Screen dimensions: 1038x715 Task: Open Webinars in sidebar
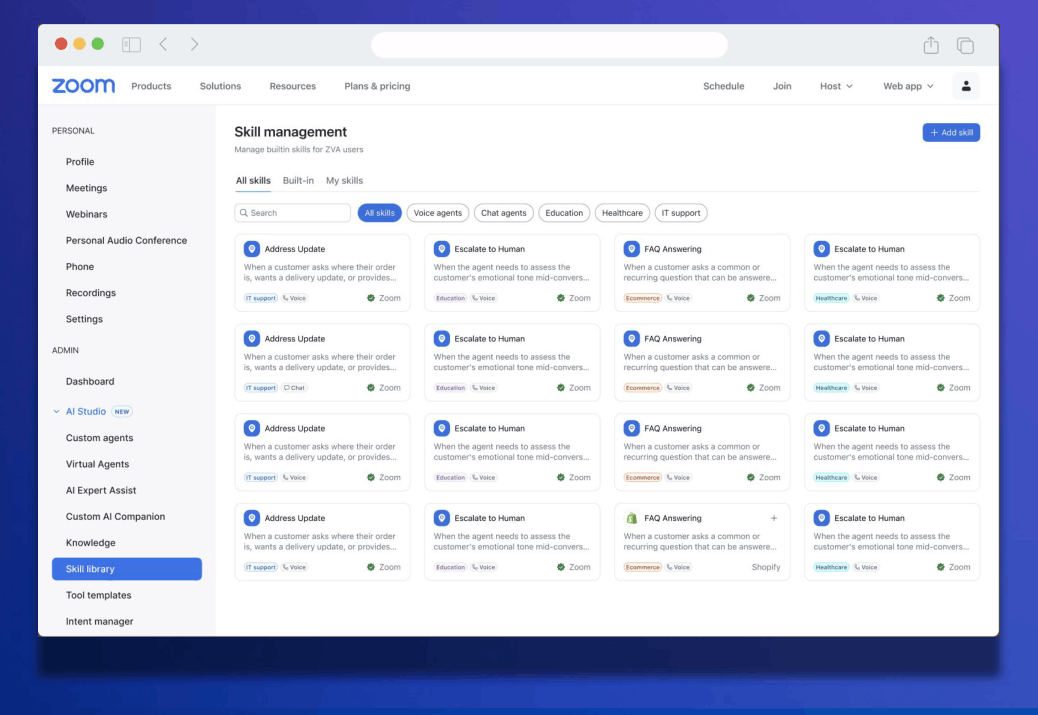86,214
